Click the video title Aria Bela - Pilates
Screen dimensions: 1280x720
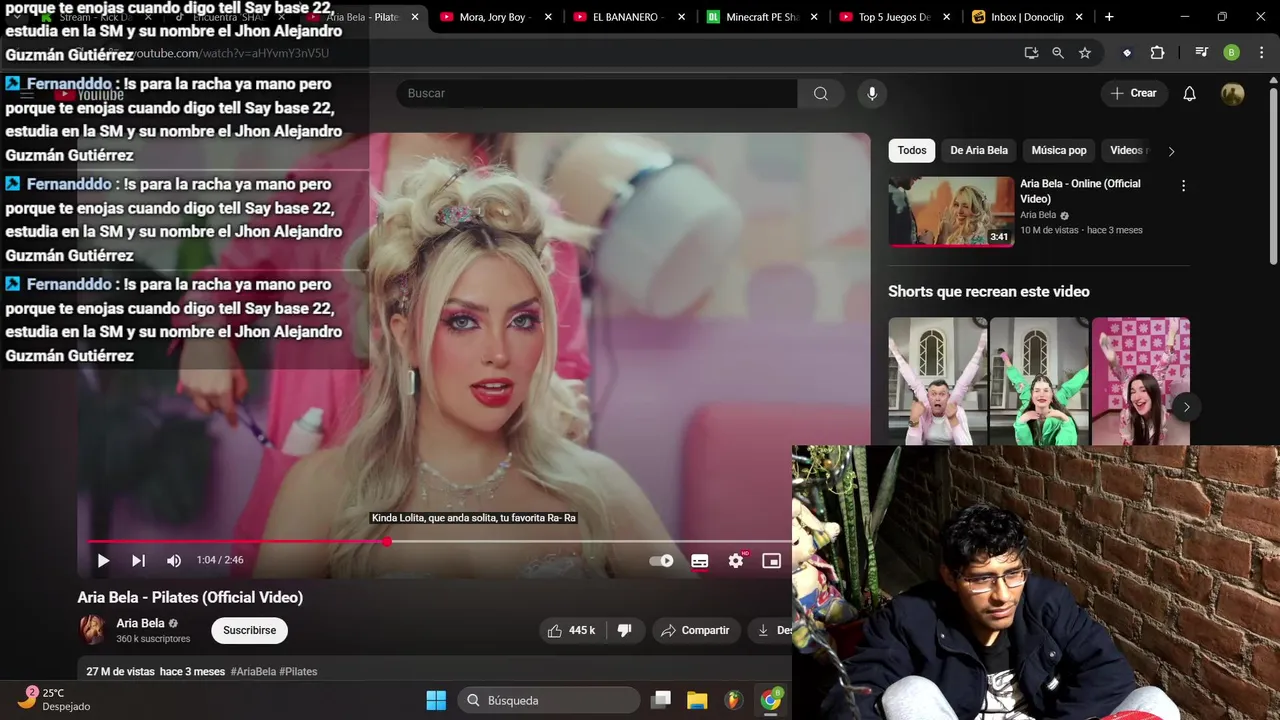pos(190,597)
